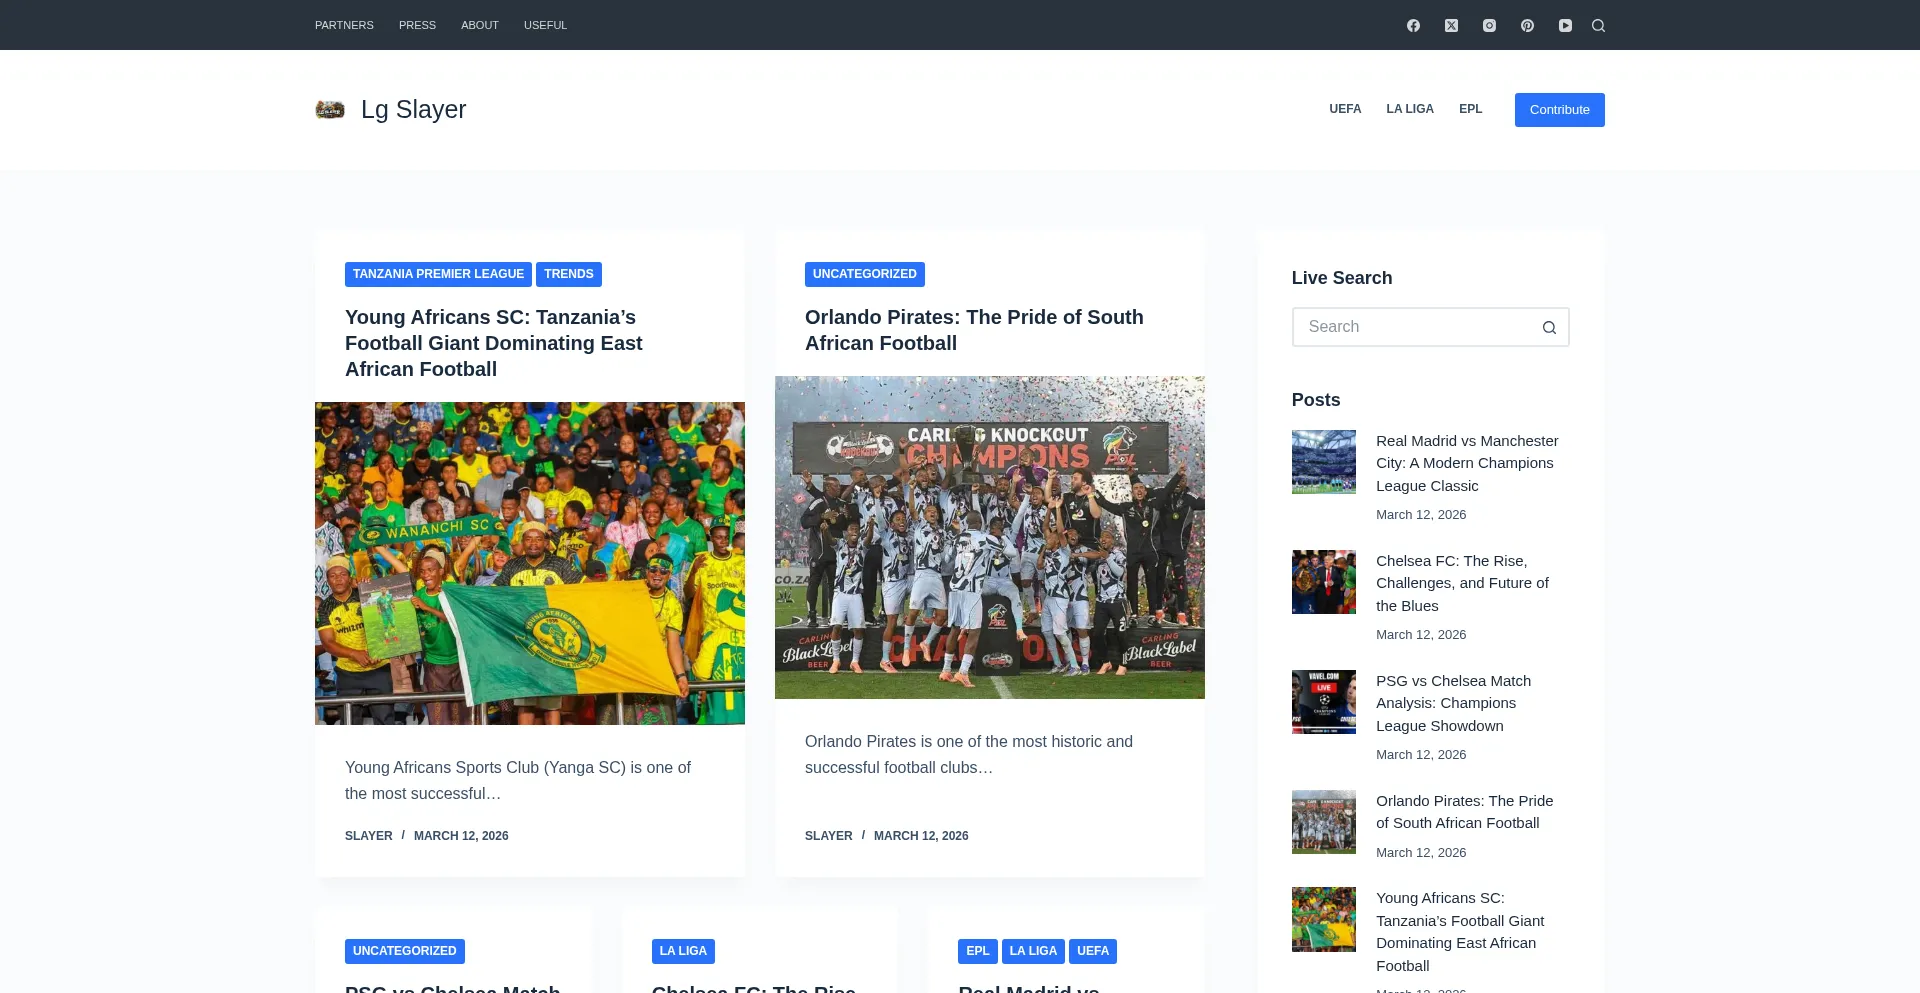Viewport: 1920px width, 993px height.
Task: Click sidebar thumbnail for Real Madrid post
Action: 1324,462
